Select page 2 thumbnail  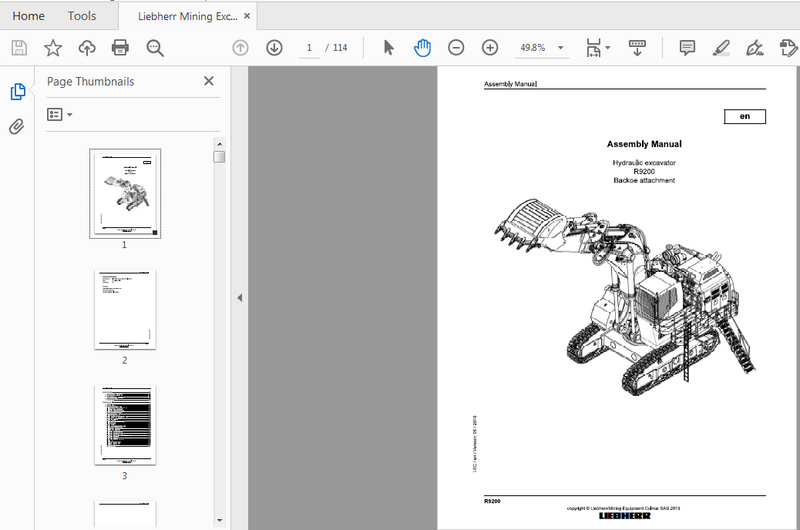[x=125, y=309]
